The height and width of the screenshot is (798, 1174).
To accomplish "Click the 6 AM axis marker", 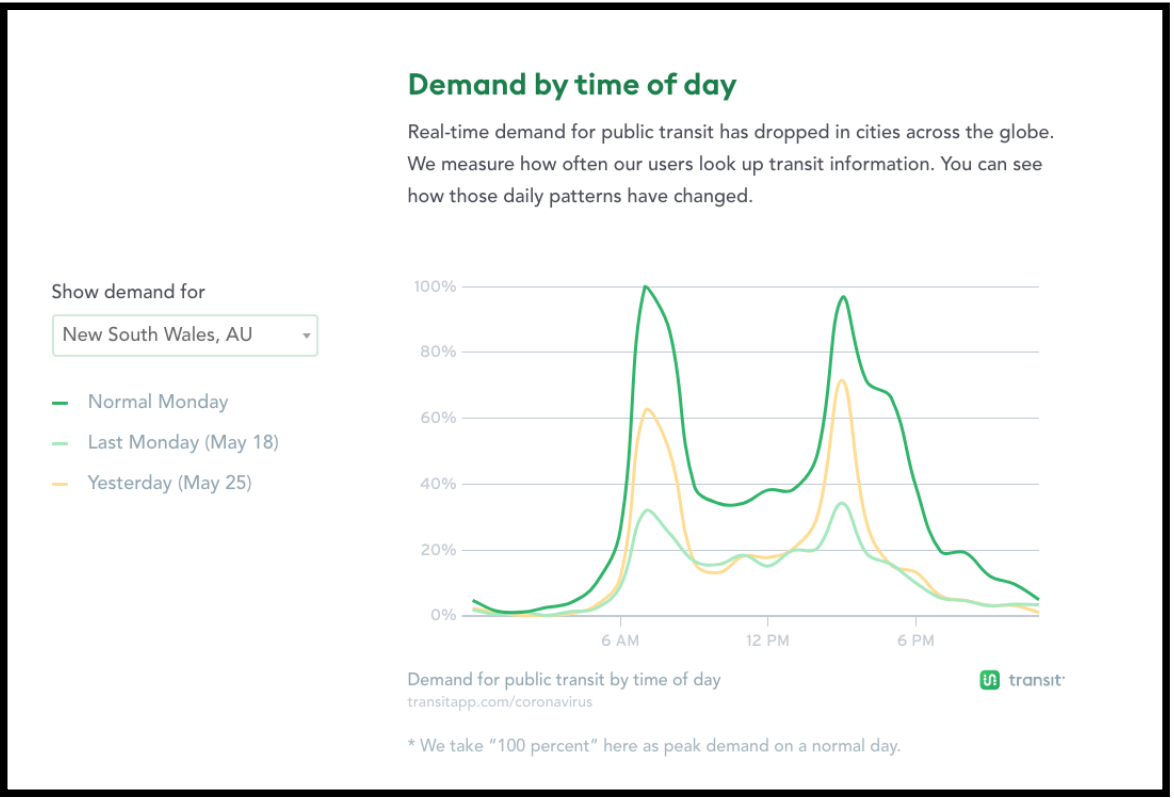I will pos(620,641).
